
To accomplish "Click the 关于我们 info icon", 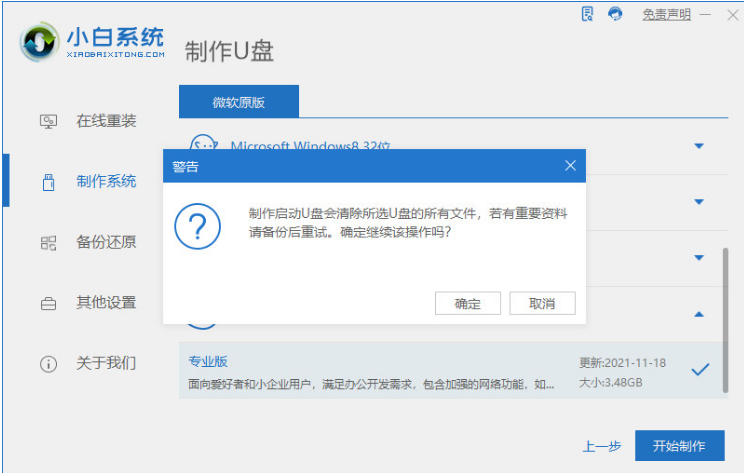I will [x=48, y=364].
